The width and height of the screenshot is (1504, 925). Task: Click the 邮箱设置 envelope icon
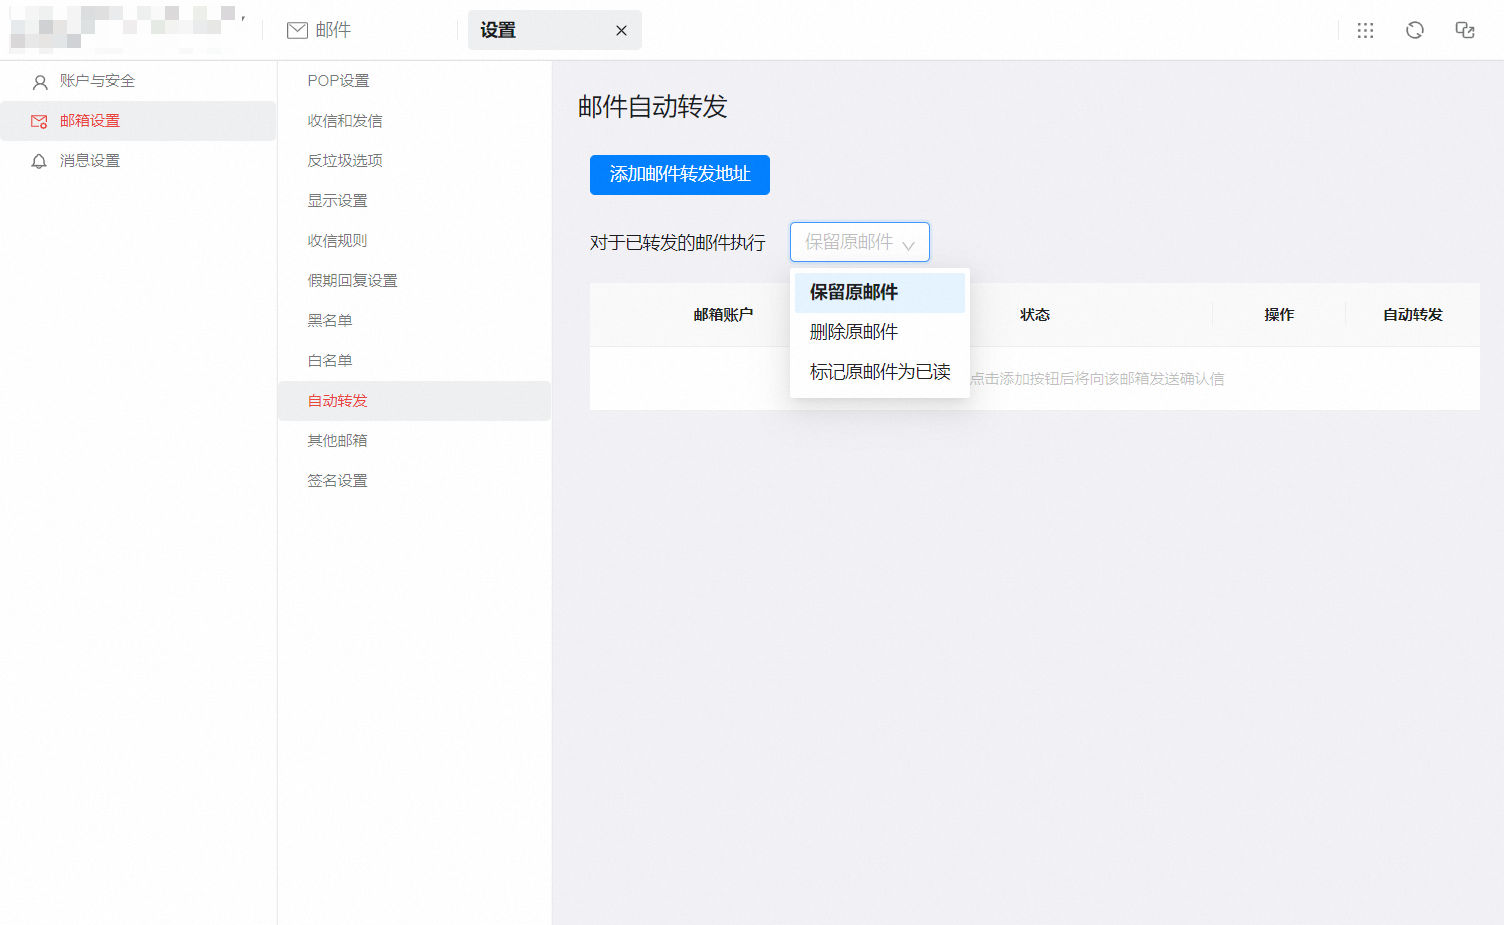pos(40,121)
